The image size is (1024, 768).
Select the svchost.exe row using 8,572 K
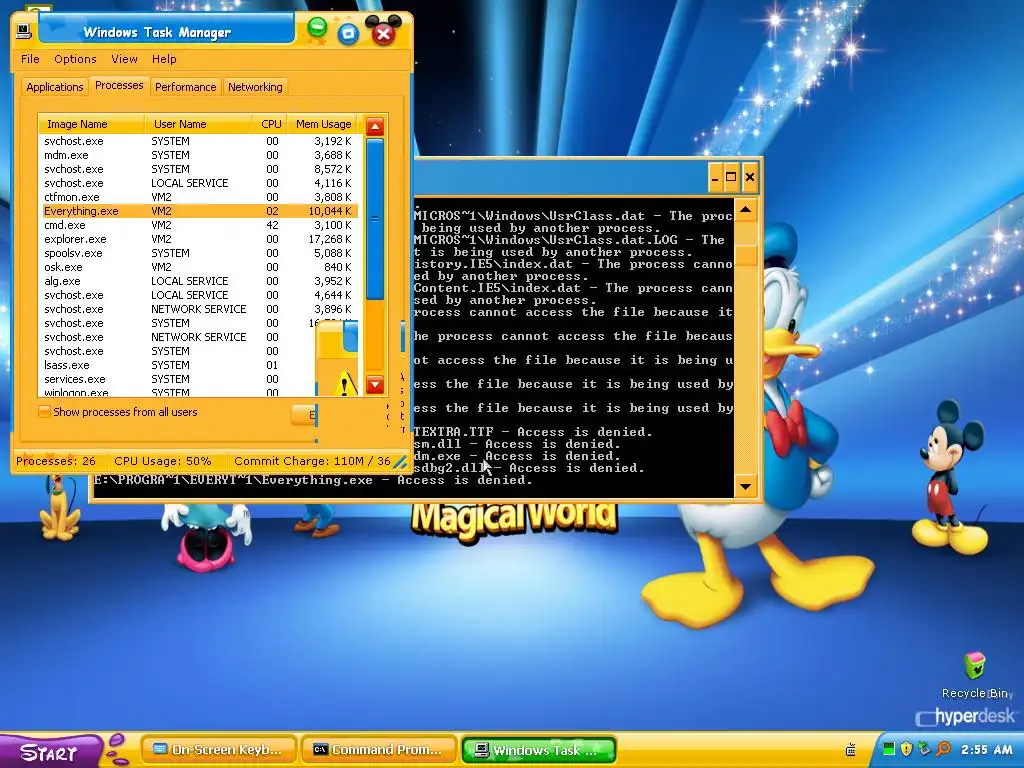coord(199,169)
